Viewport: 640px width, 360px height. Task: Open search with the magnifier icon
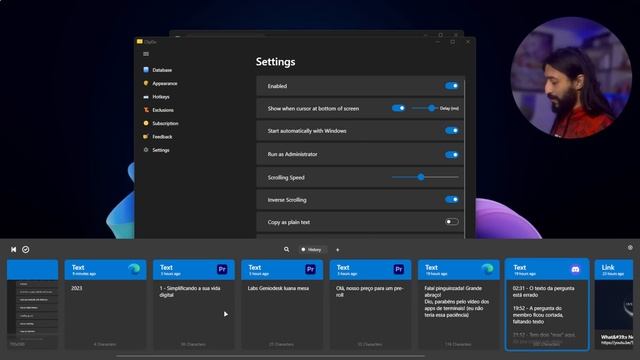point(287,249)
